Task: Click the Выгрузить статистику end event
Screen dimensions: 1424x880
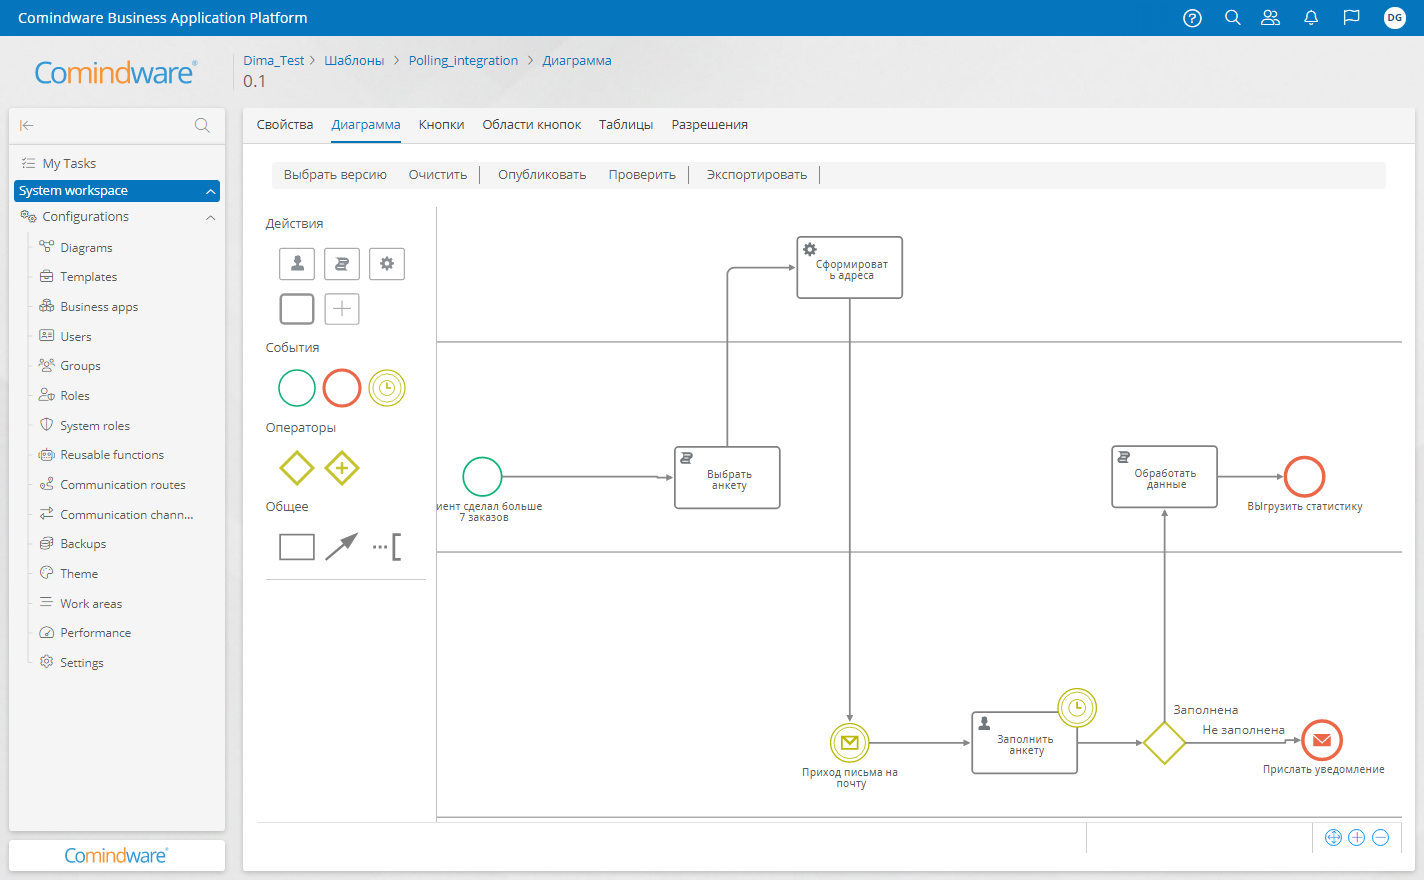Action: [x=1305, y=477]
